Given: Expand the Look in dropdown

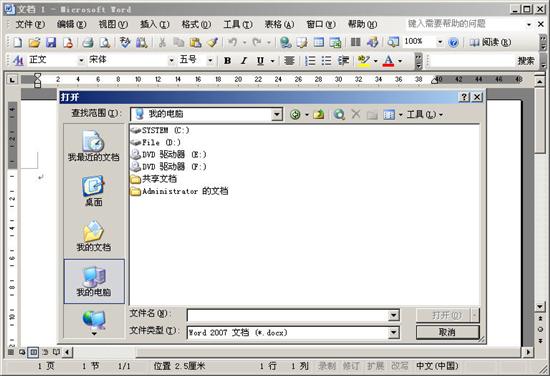Looking at the screenshot, I should coord(277,114).
